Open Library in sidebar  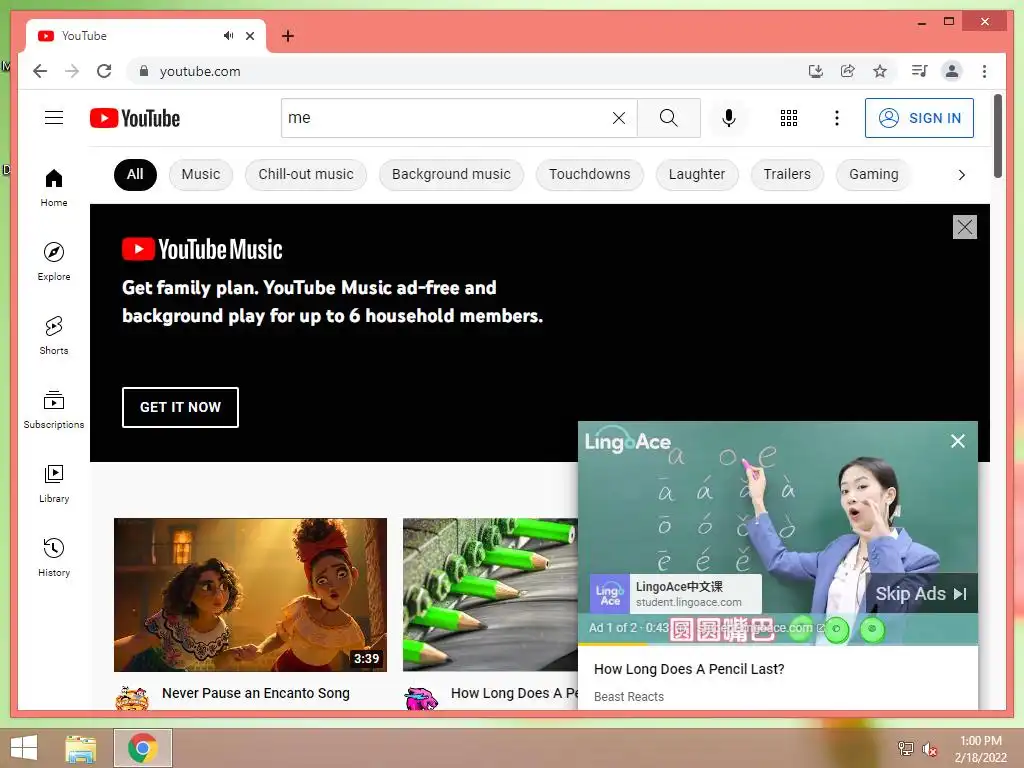coord(54,483)
